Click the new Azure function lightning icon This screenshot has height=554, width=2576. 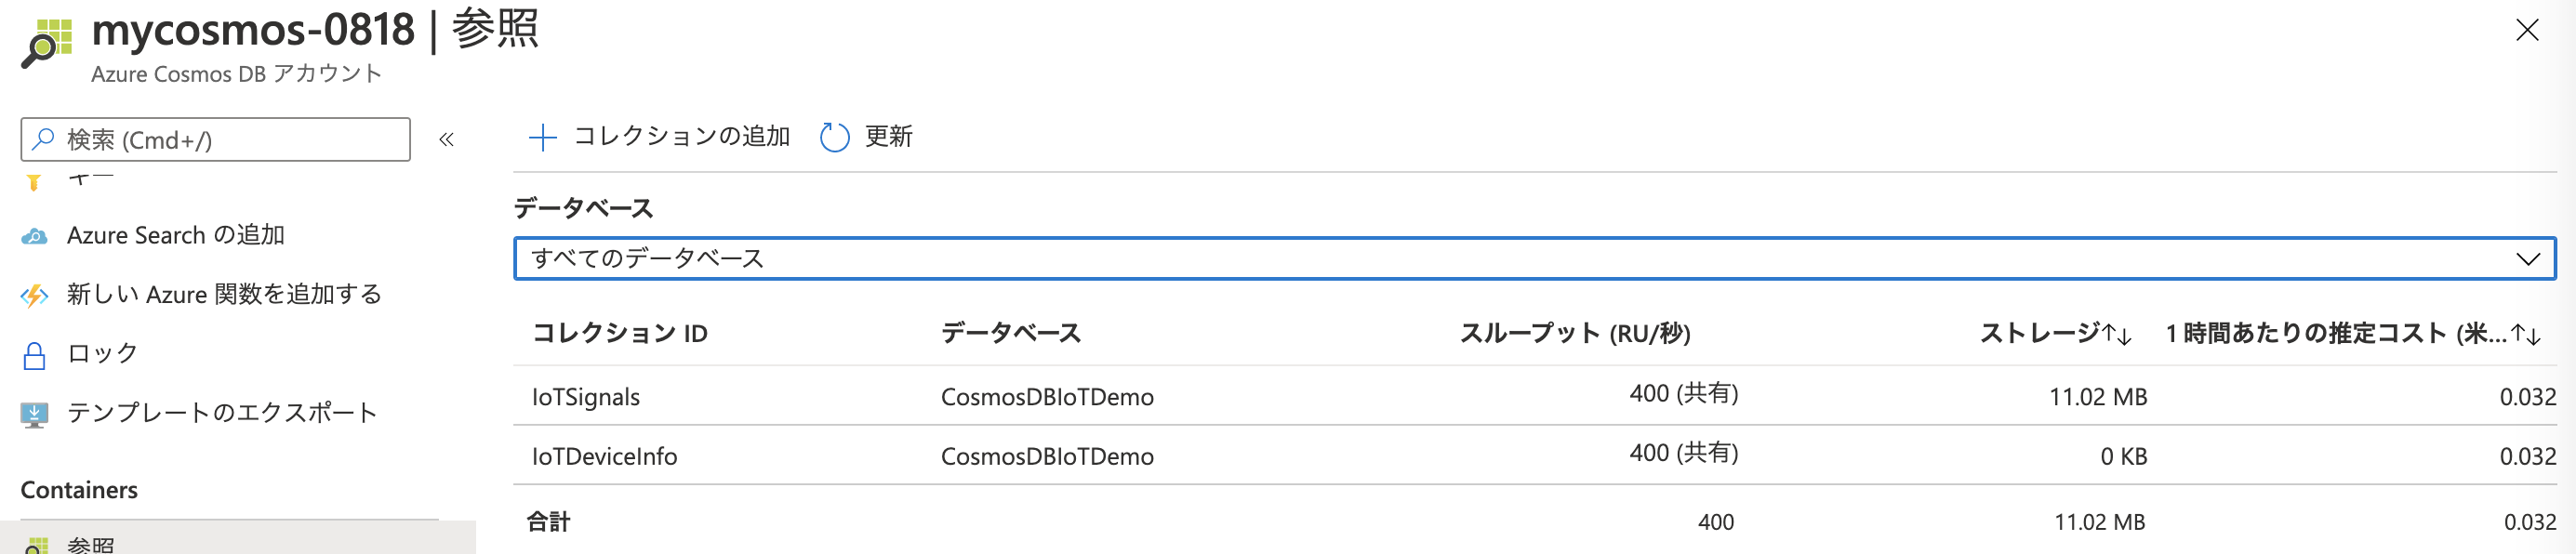36,294
